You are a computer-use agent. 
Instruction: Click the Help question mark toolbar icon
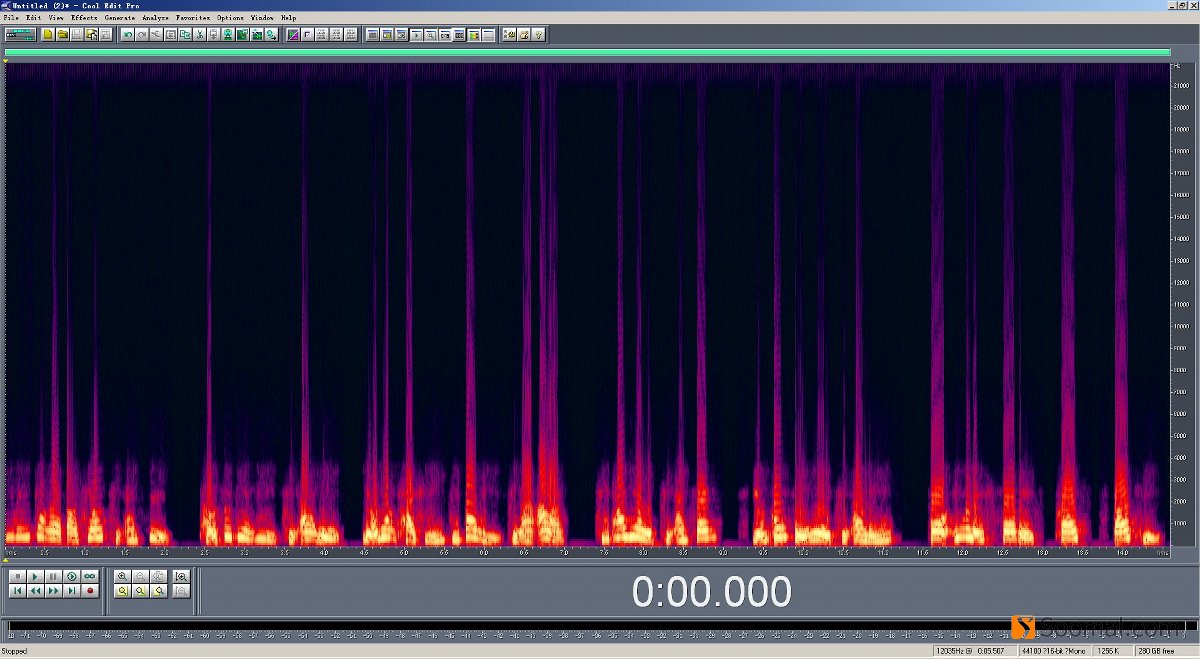[x=539, y=35]
